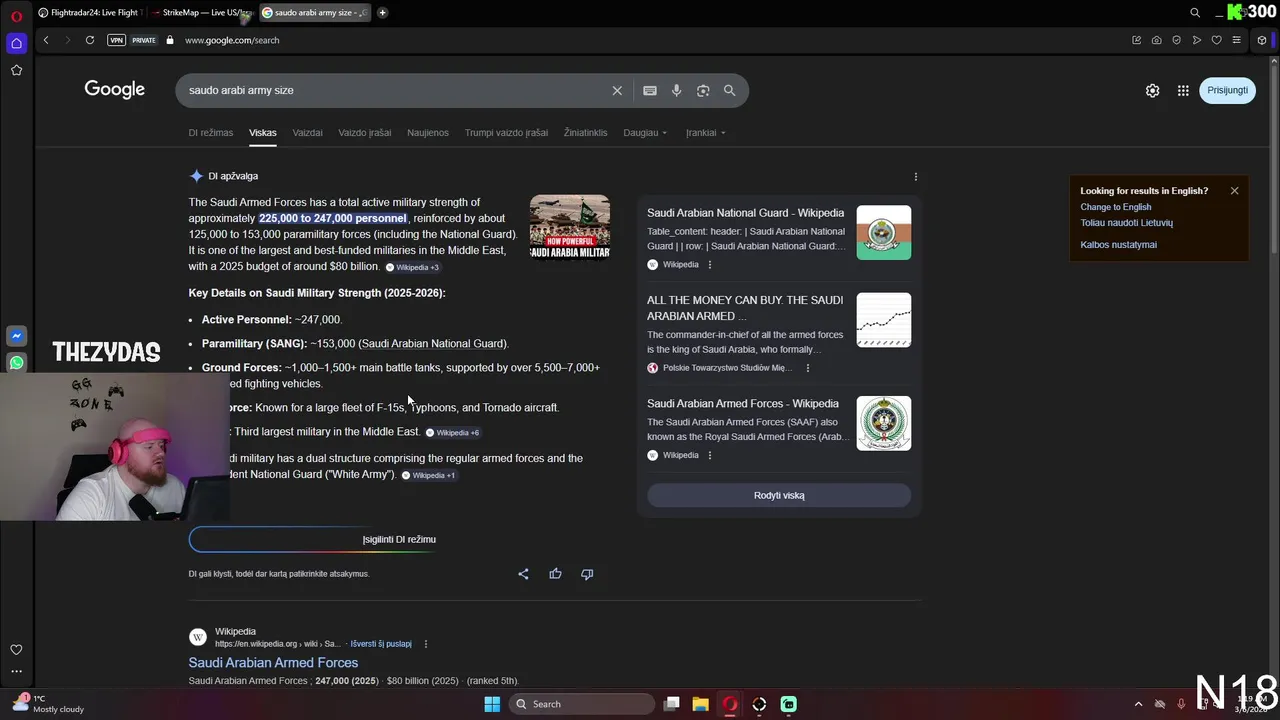Submit search with magnifier button

point(729,90)
